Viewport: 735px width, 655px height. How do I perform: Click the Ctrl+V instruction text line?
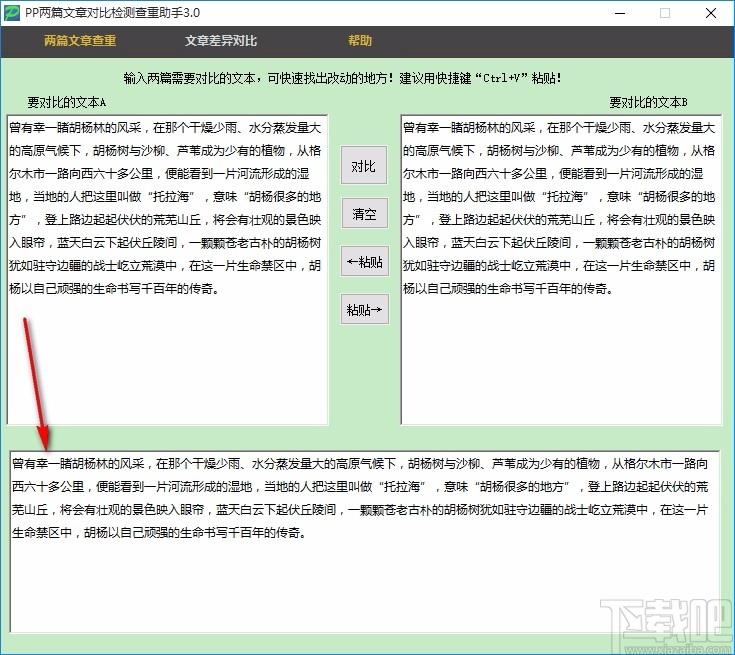[x=368, y=78]
